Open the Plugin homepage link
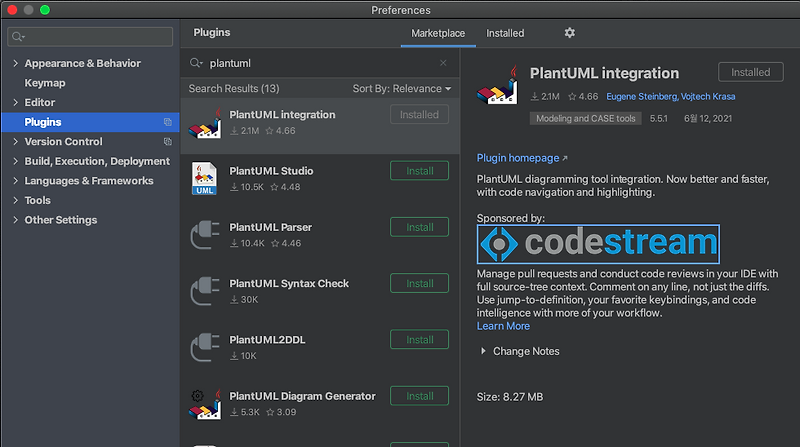Viewport: 800px width, 447px height. pos(518,158)
